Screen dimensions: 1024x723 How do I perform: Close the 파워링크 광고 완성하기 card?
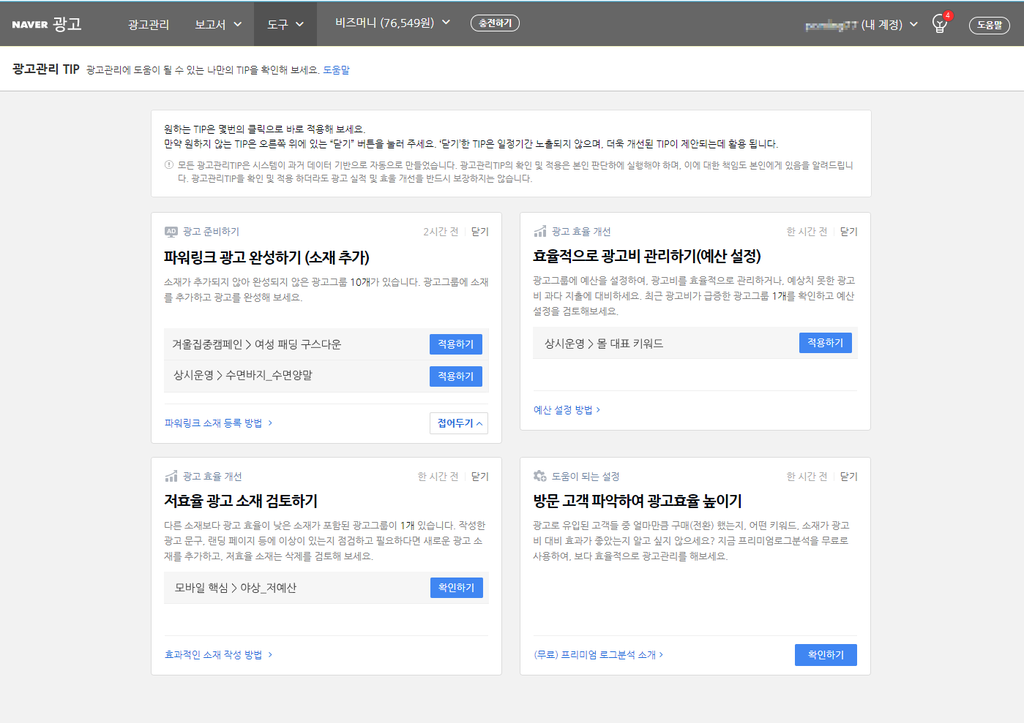[x=480, y=232]
